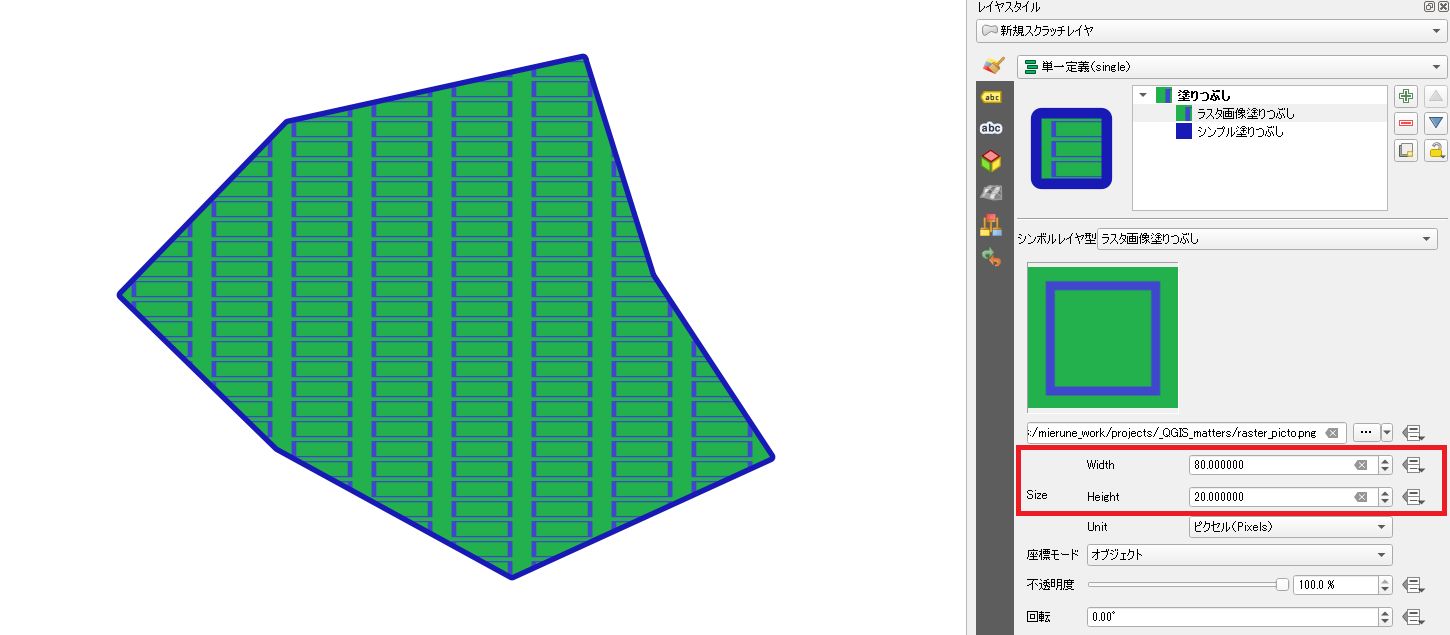Open data-defined override for 不透明度

pos(1412,585)
